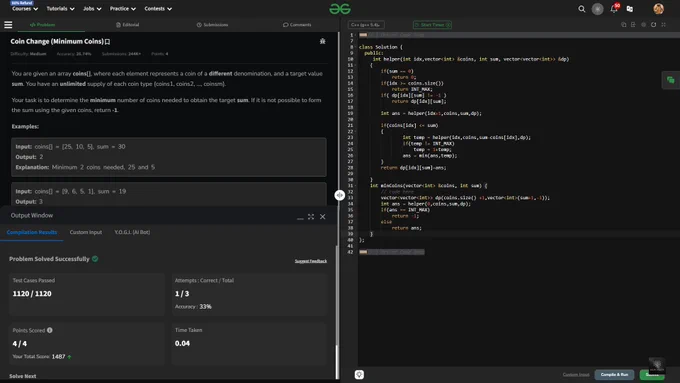This screenshot has width=680, height=383.
Task: Click Problem Solved Successfully message
Action: (x=49, y=259)
